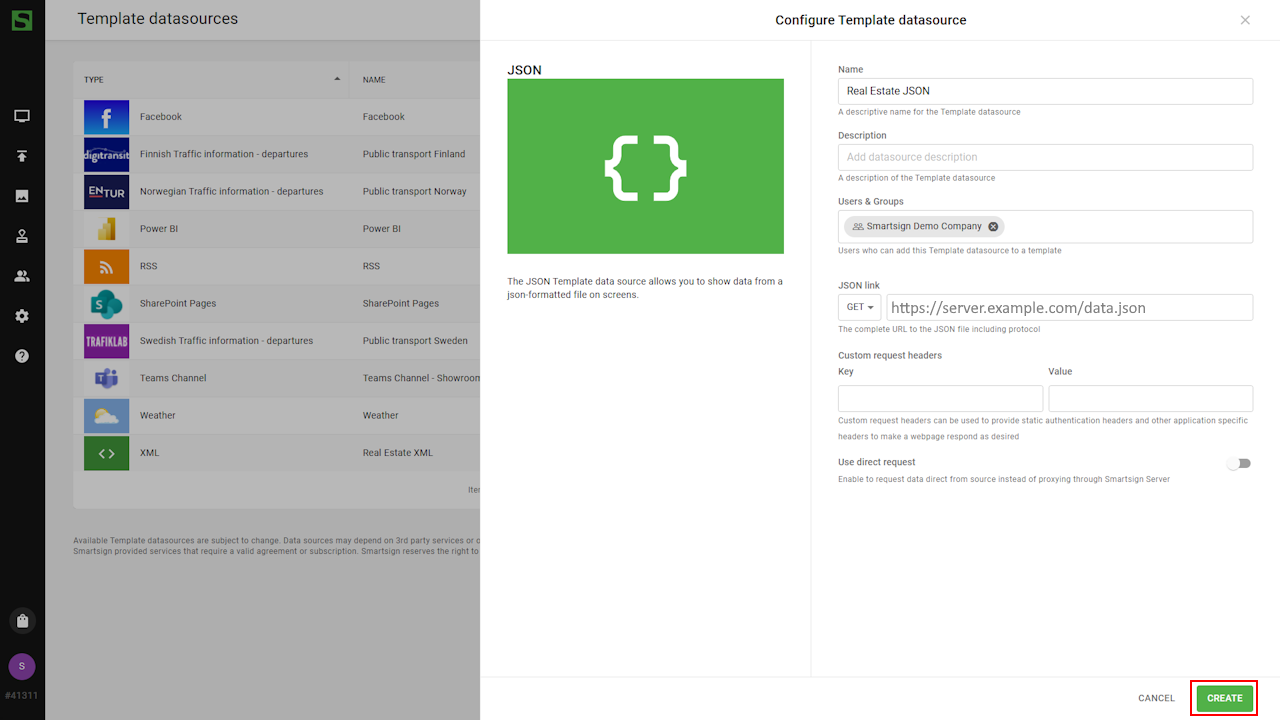Sort the table by the TYPE column arrow
The width and height of the screenshot is (1280, 720).
[x=337, y=79]
